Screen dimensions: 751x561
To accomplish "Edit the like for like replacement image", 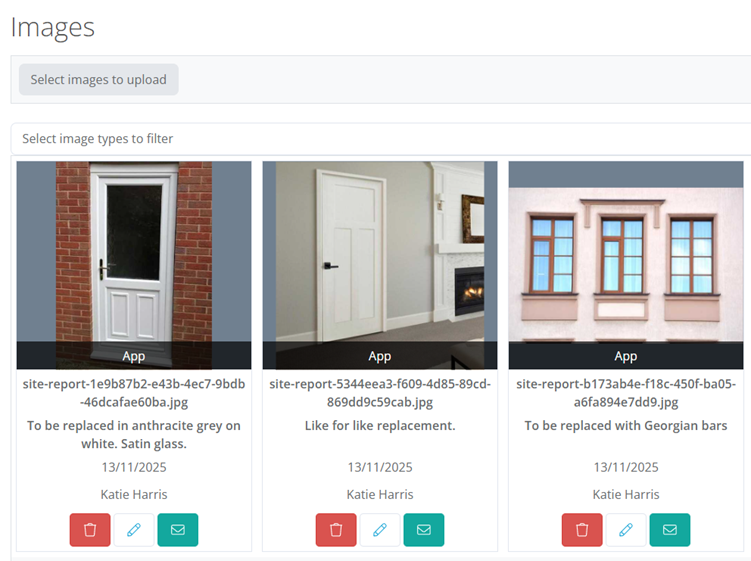I will coord(380,530).
